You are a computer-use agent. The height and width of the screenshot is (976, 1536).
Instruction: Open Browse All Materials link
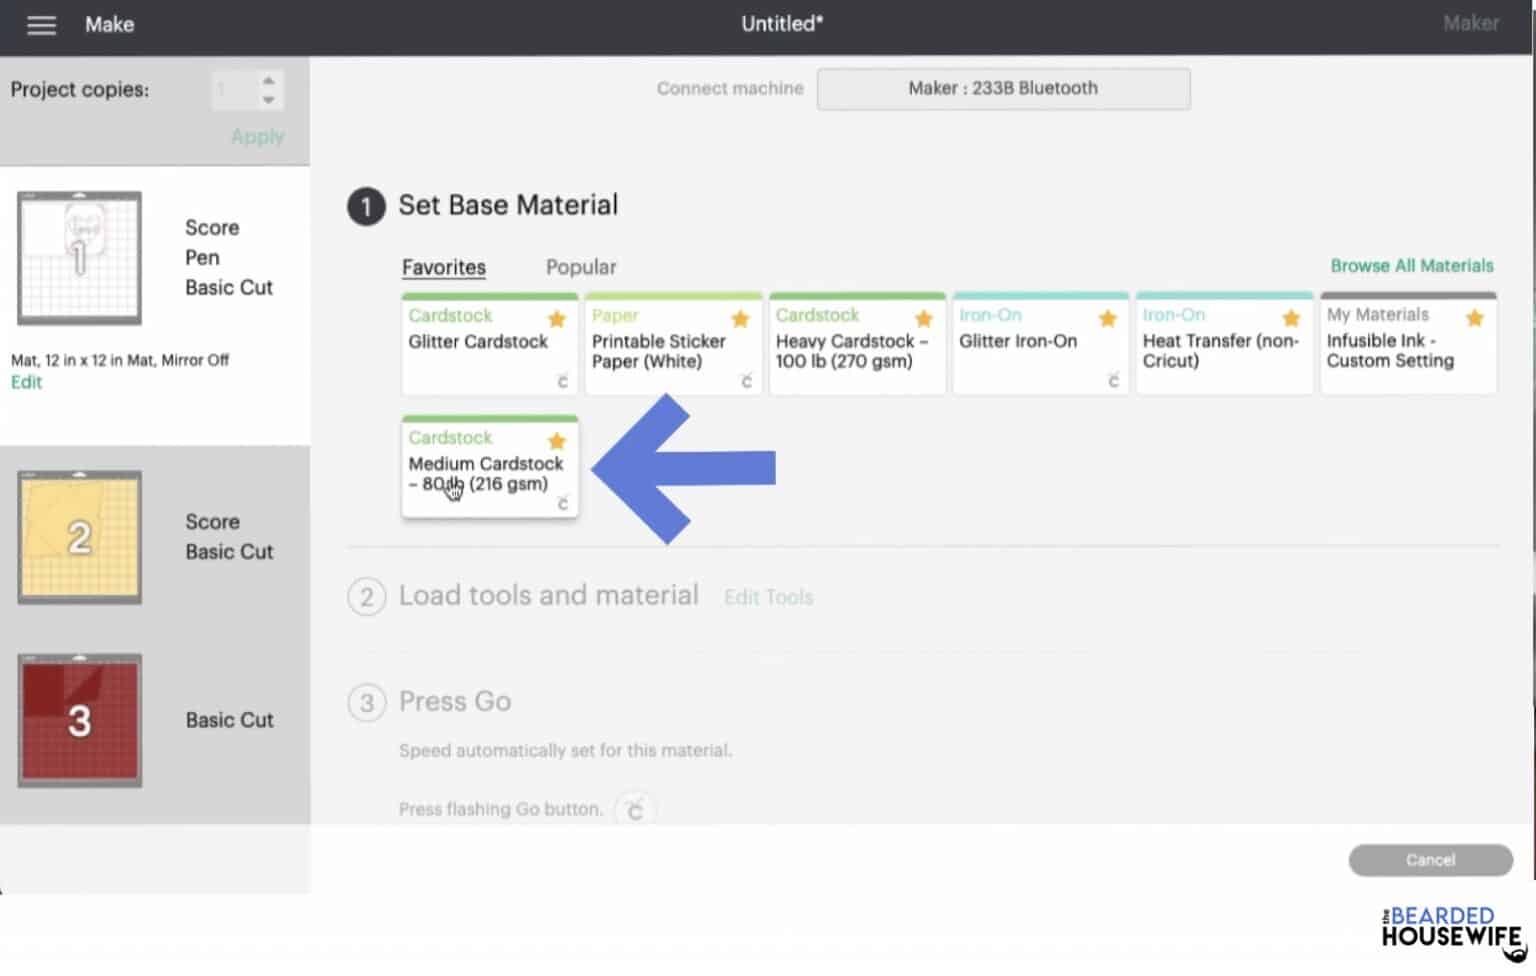pos(1411,266)
